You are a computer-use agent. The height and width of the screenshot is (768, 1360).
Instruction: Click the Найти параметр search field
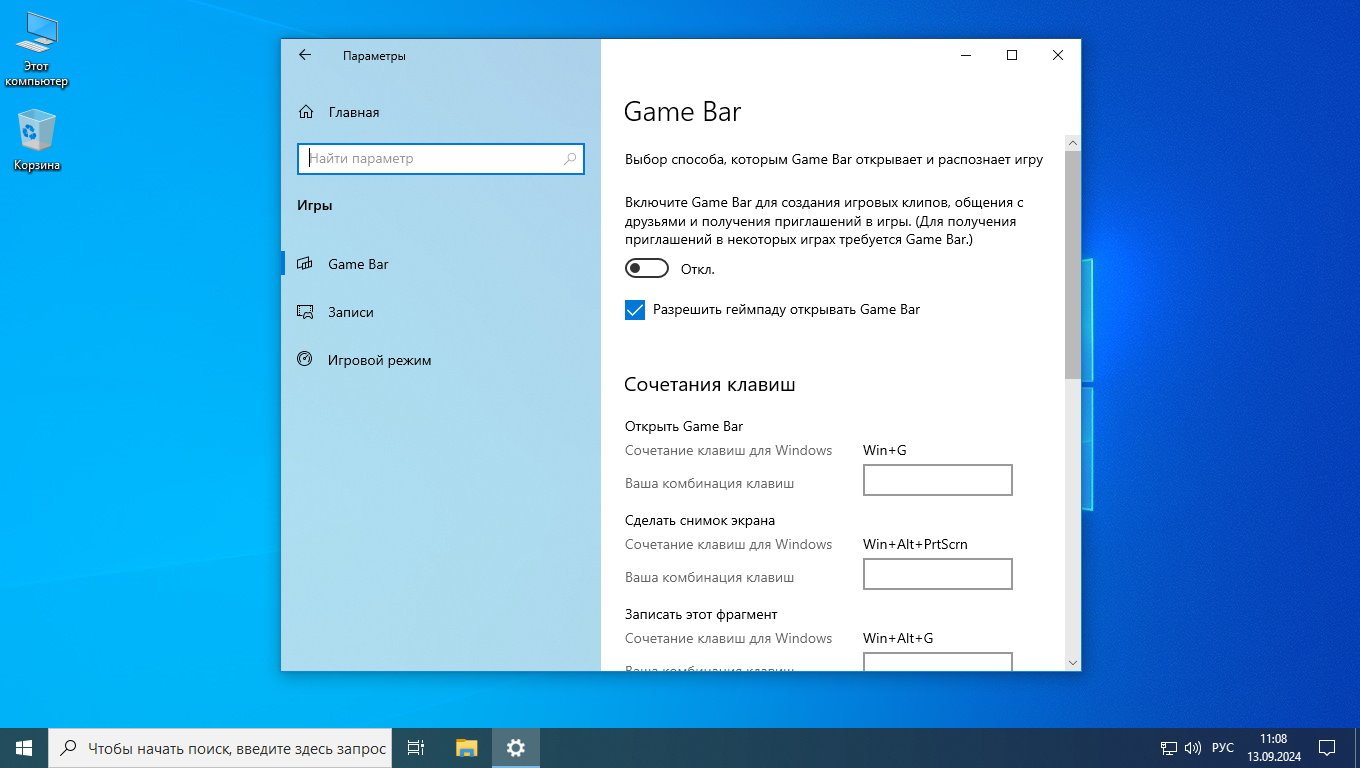point(430,158)
